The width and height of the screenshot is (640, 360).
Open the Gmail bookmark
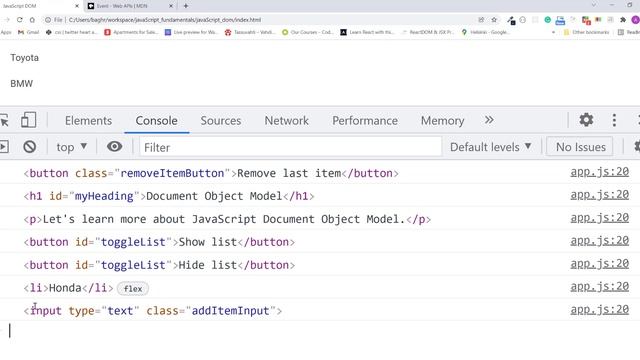pos(29,32)
